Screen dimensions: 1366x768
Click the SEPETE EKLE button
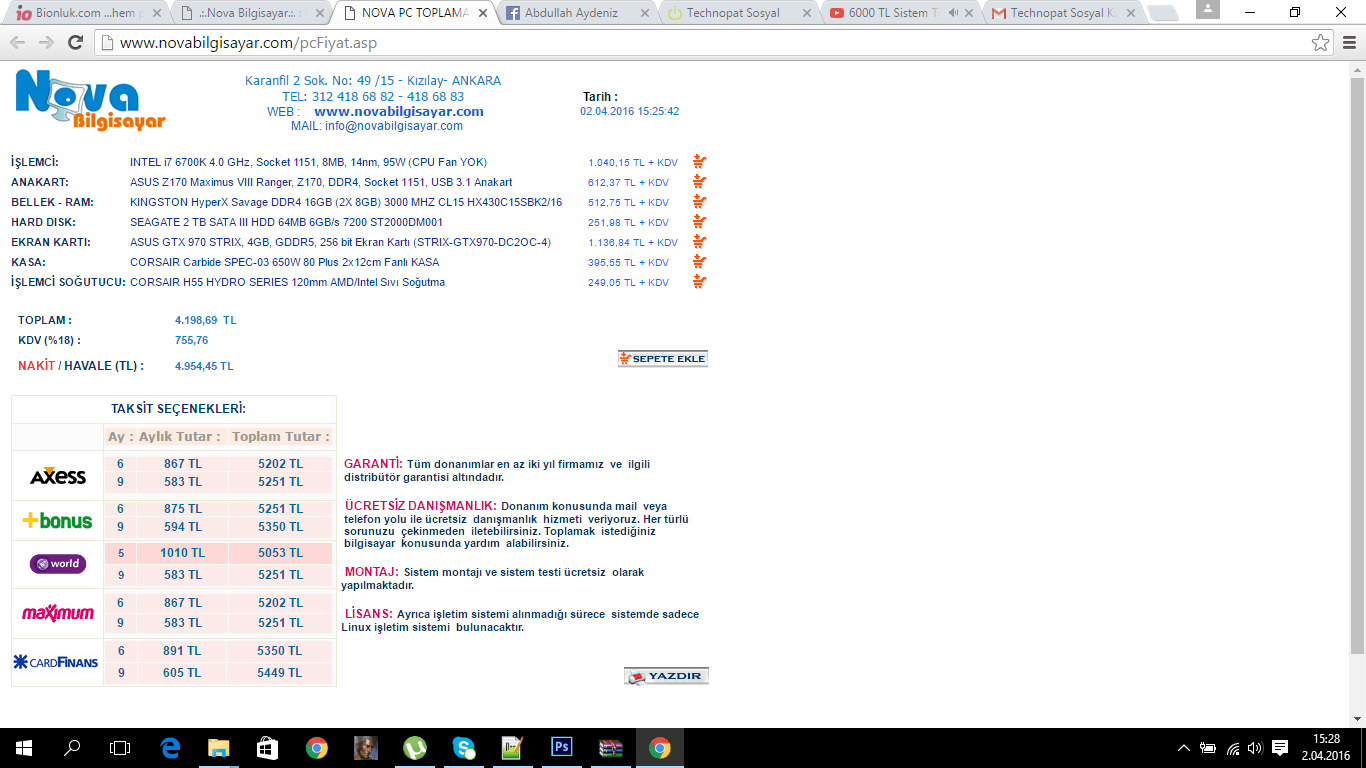(662, 358)
